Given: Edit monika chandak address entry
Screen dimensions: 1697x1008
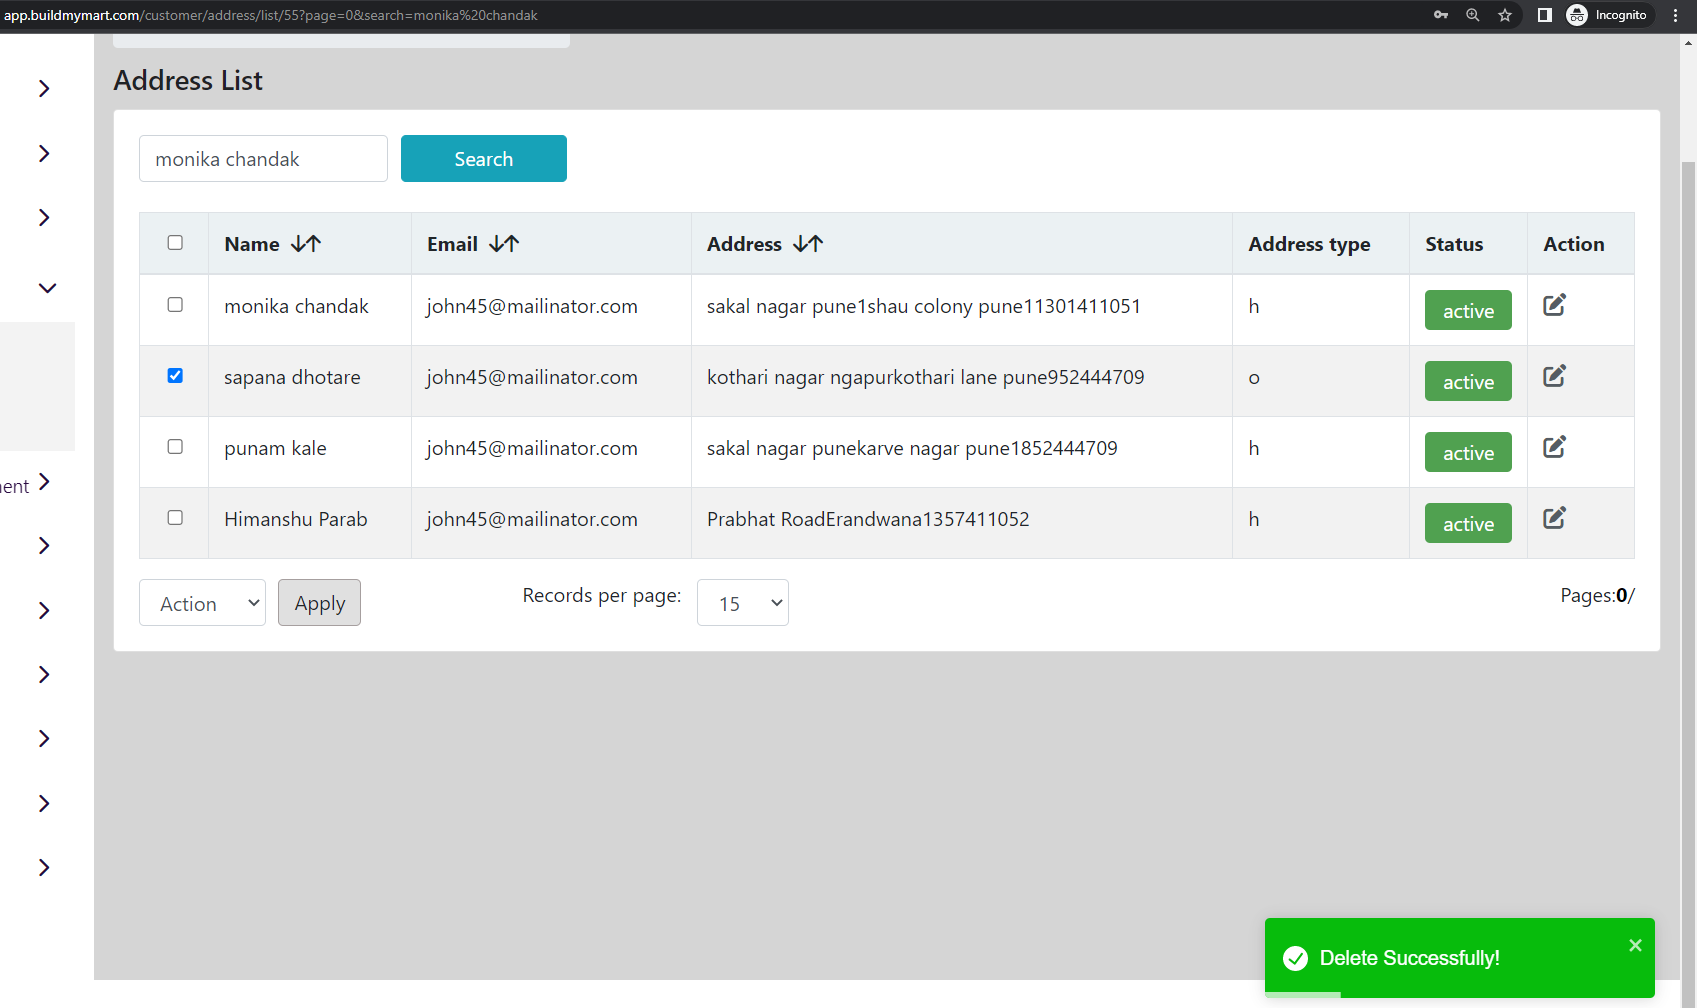Looking at the screenshot, I should click(x=1554, y=305).
